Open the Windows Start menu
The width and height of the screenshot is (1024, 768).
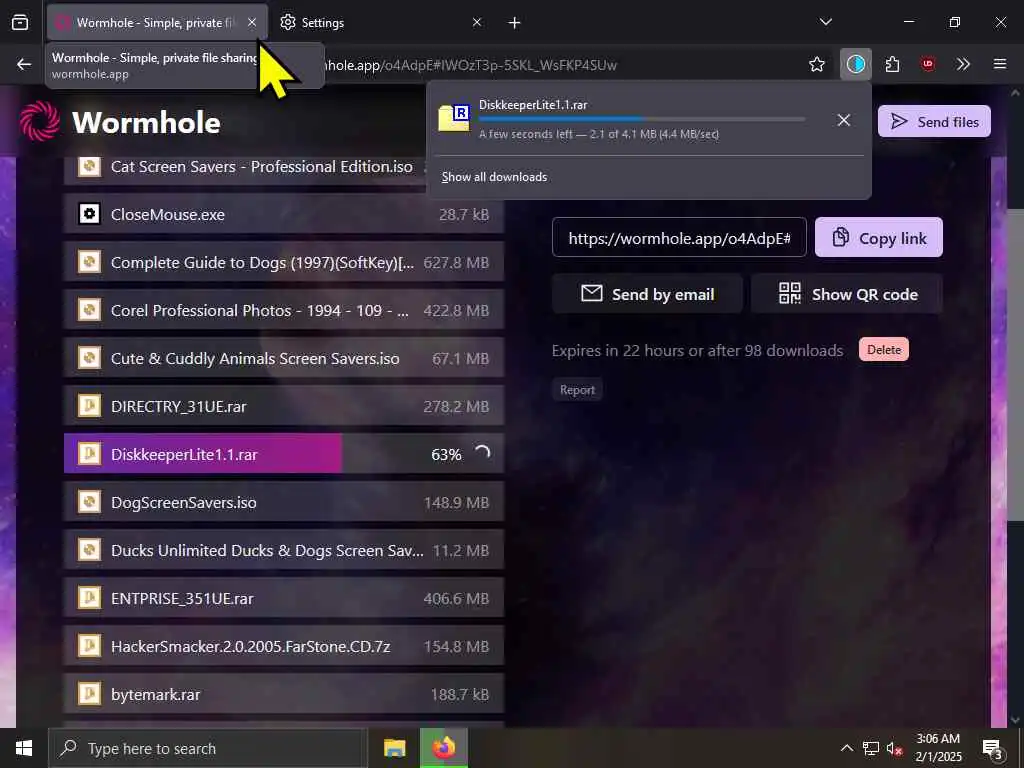[x=24, y=748]
